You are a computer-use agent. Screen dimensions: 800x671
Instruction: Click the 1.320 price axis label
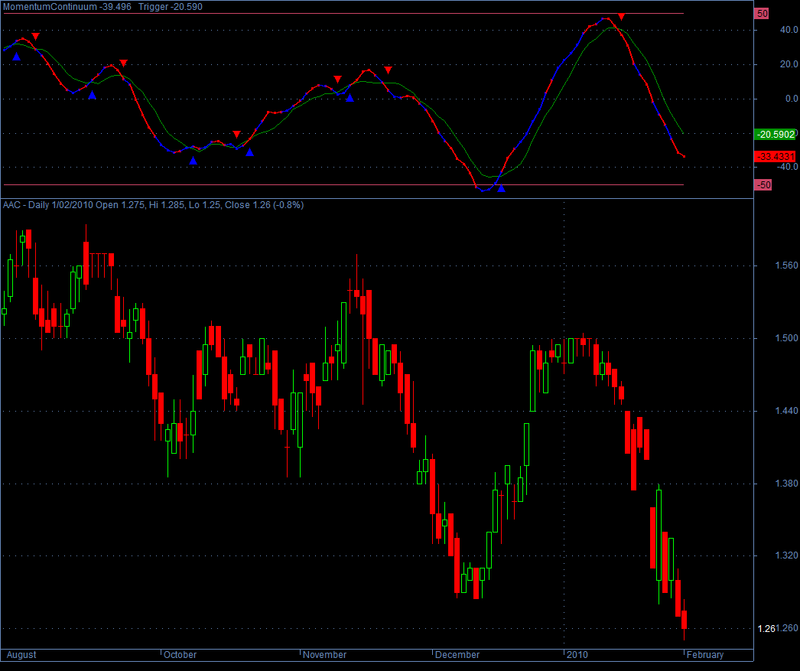[x=787, y=556]
